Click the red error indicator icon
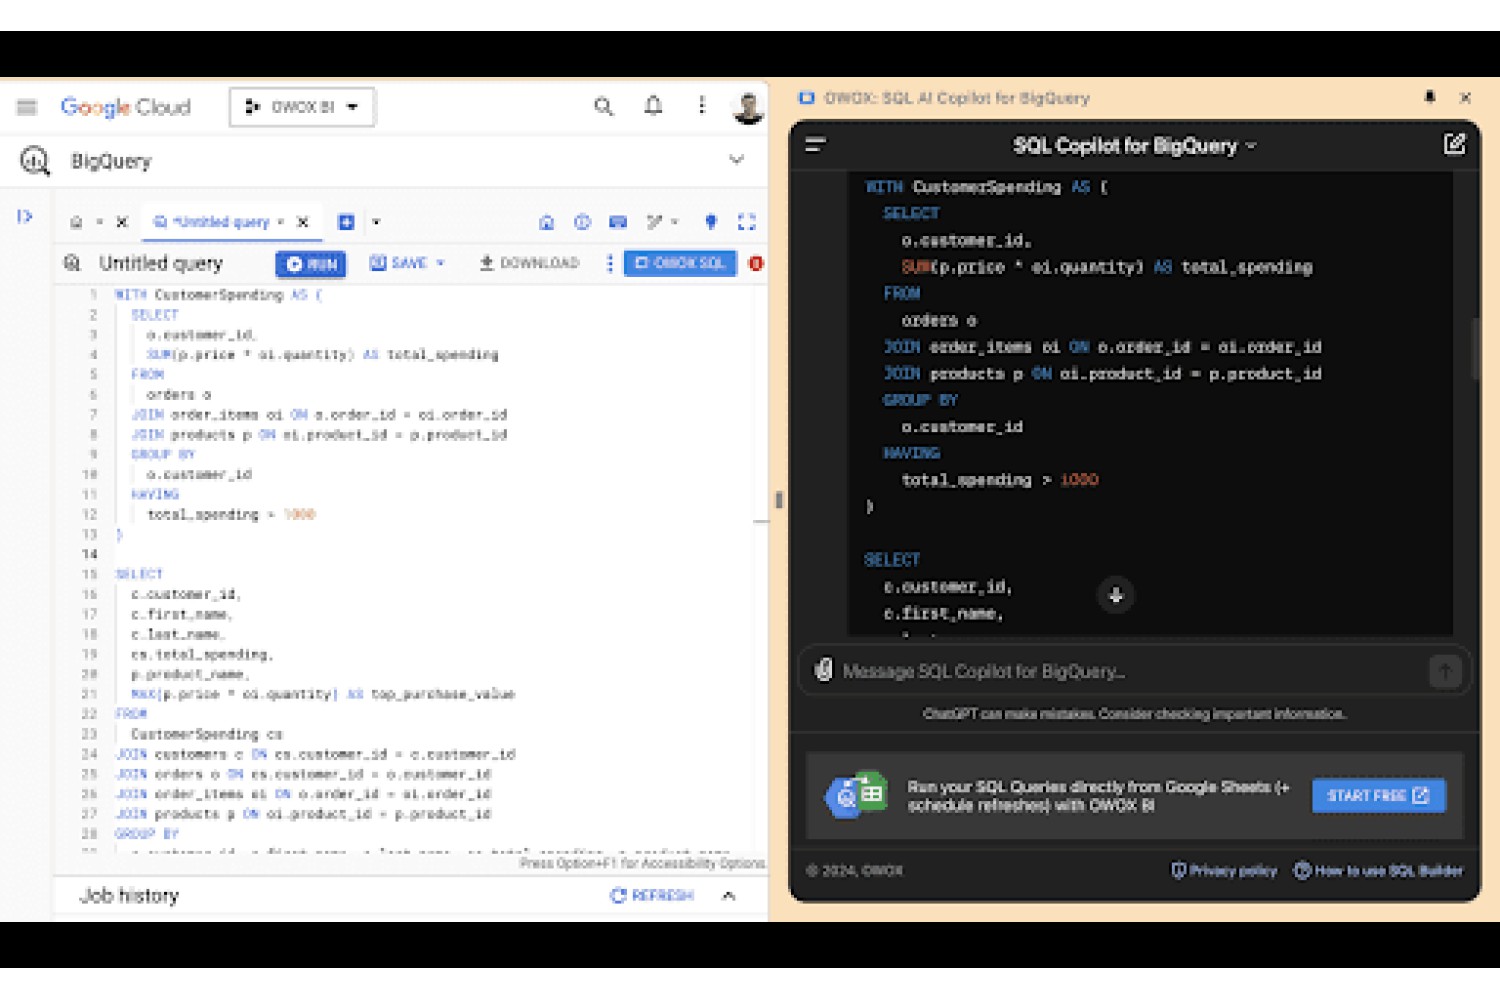This screenshot has width=1500, height=1000. click(756, 263)
